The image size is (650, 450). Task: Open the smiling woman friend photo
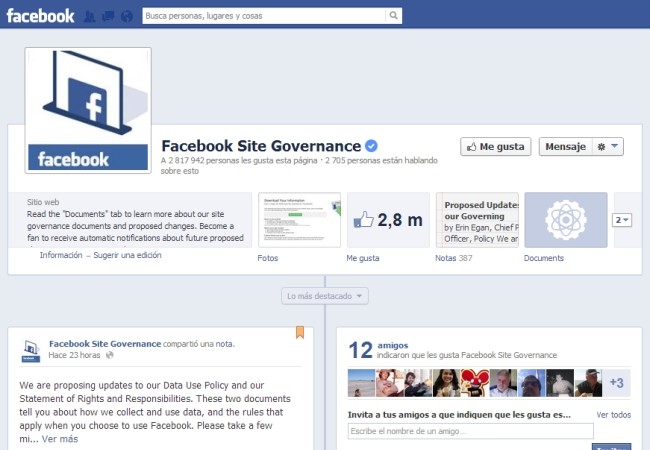[446, 383]
